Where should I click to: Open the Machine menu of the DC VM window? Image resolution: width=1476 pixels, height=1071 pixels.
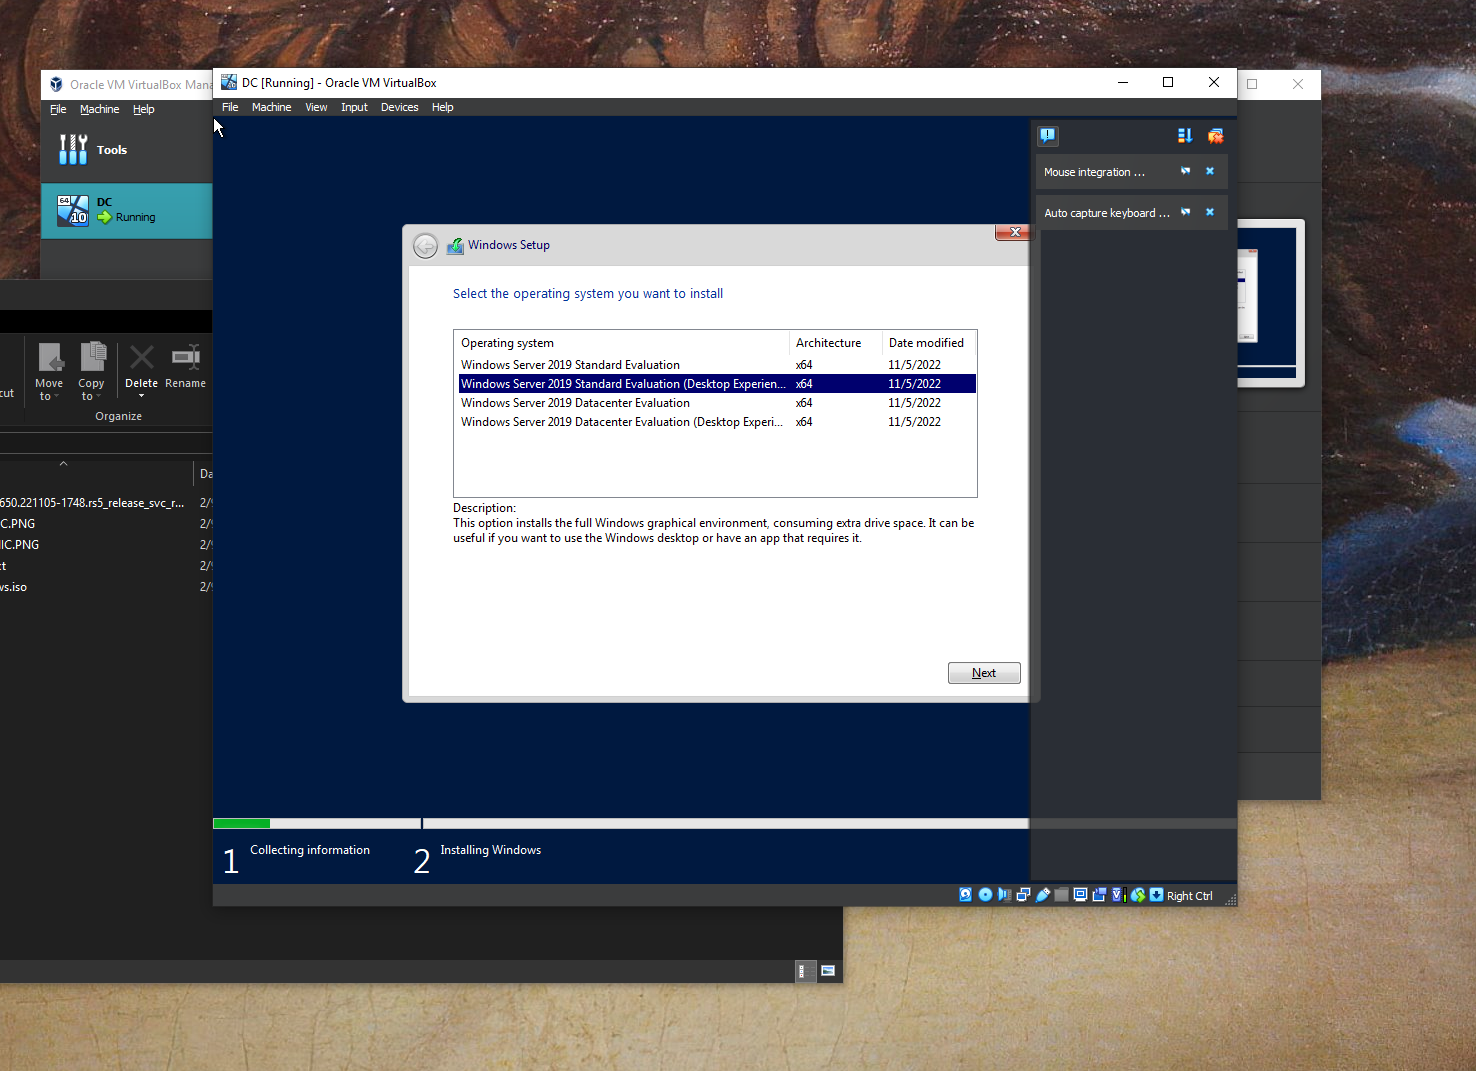pyautogui.click(x=271, y=107)
